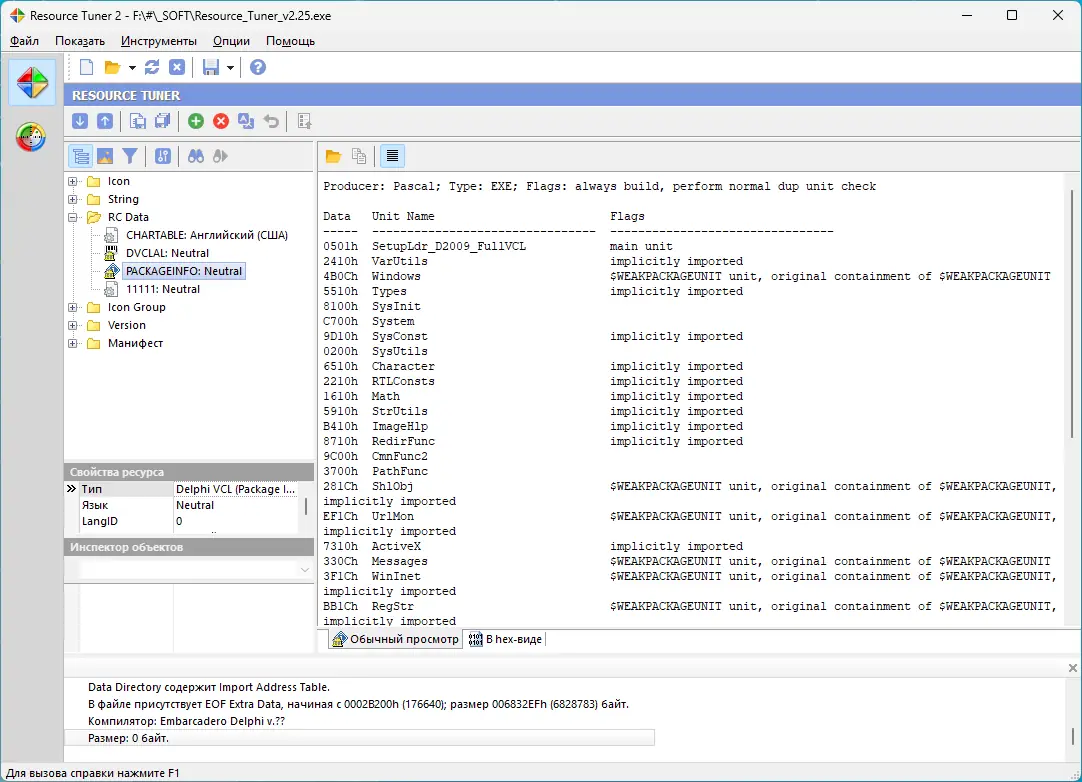This screenshot has height=782, width=1082.
Task: Select the DVCLAL: Neutral resource
Action: coord(167,253)
